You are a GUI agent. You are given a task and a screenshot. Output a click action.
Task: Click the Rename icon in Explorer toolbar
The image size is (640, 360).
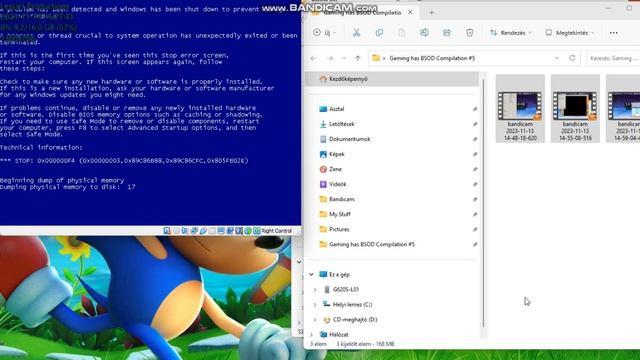(424, 33)
